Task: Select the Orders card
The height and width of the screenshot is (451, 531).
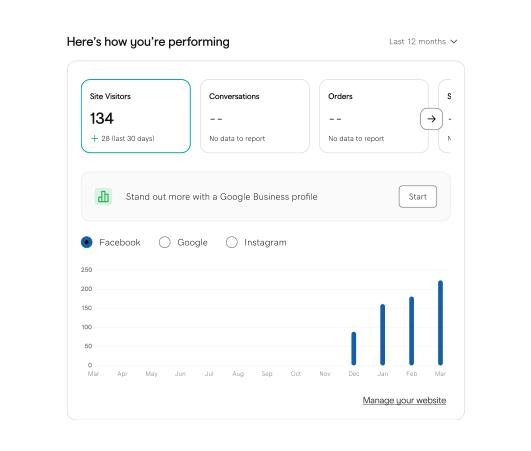Action: pyautogui.click(x=374, y=116)
